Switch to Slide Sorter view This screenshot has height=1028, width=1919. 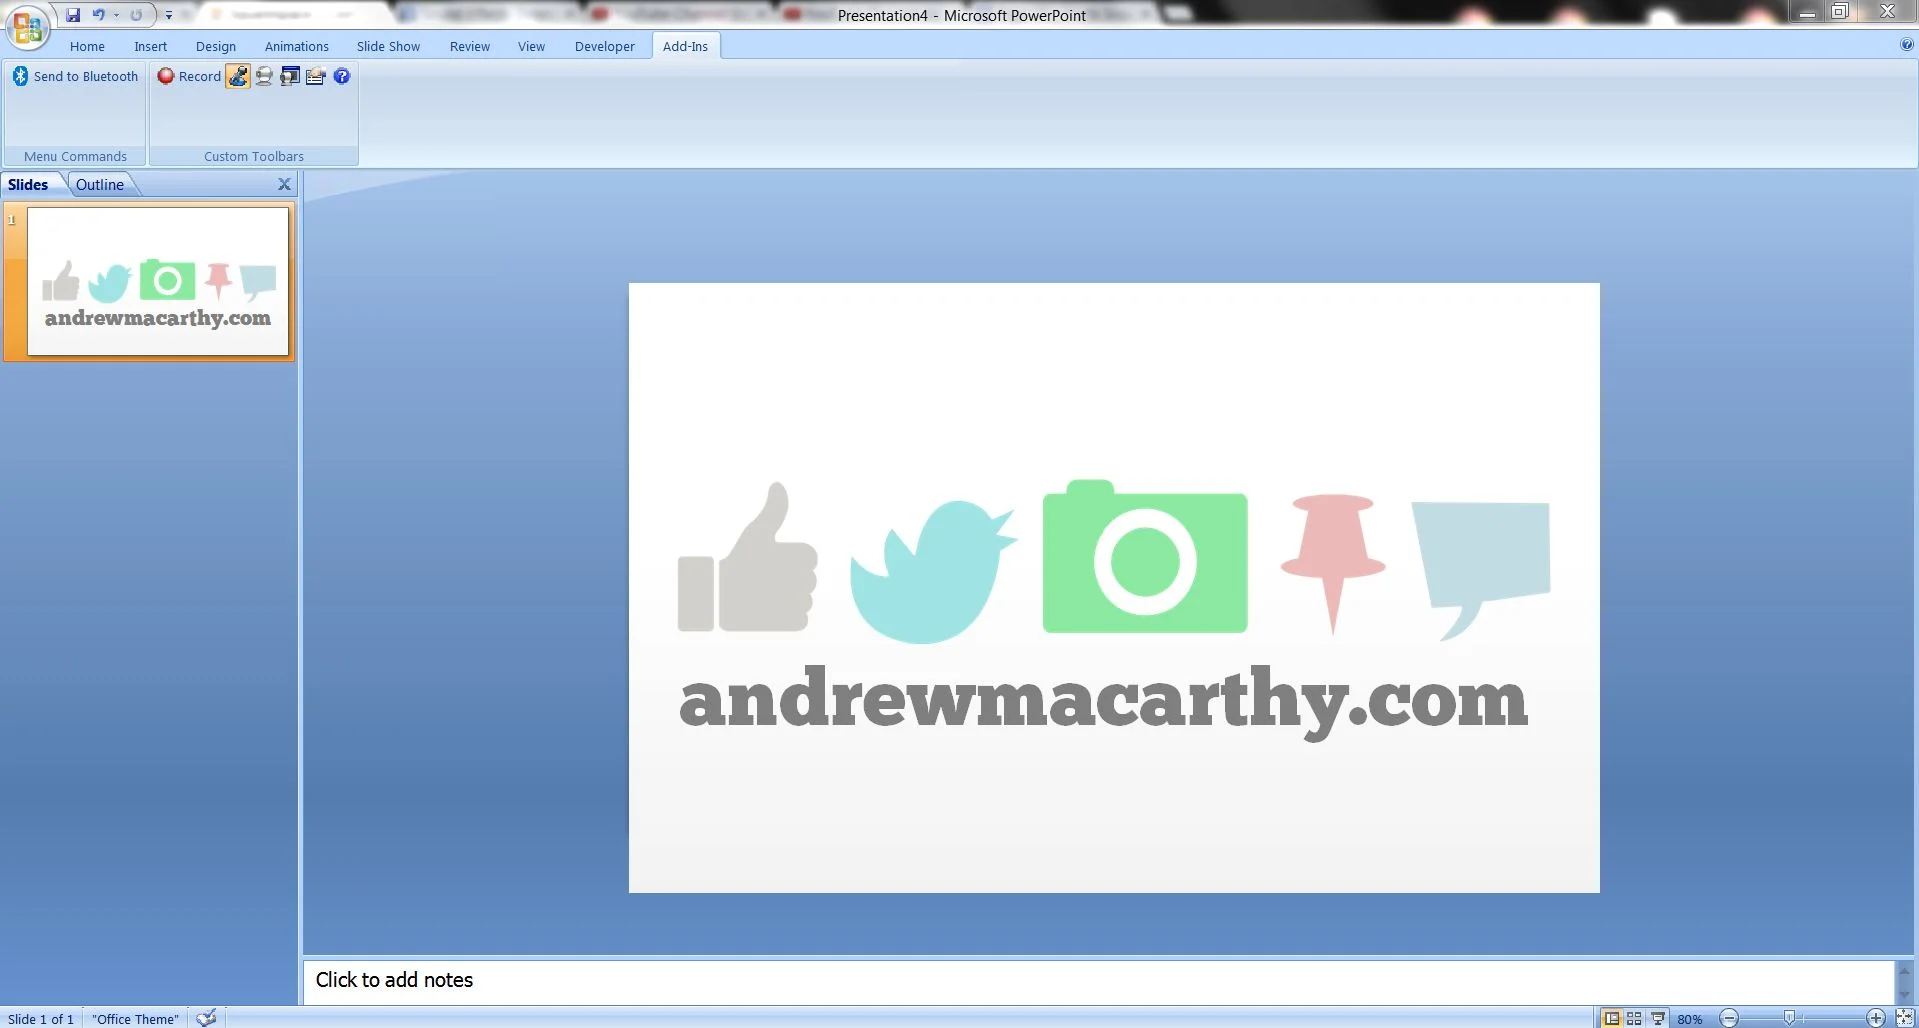[x=1634, y=1018]
